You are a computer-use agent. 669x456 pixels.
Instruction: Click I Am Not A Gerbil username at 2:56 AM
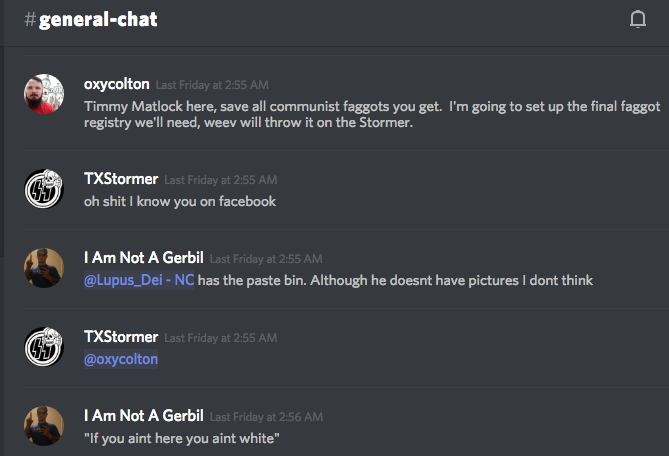[x=144, y=415]
